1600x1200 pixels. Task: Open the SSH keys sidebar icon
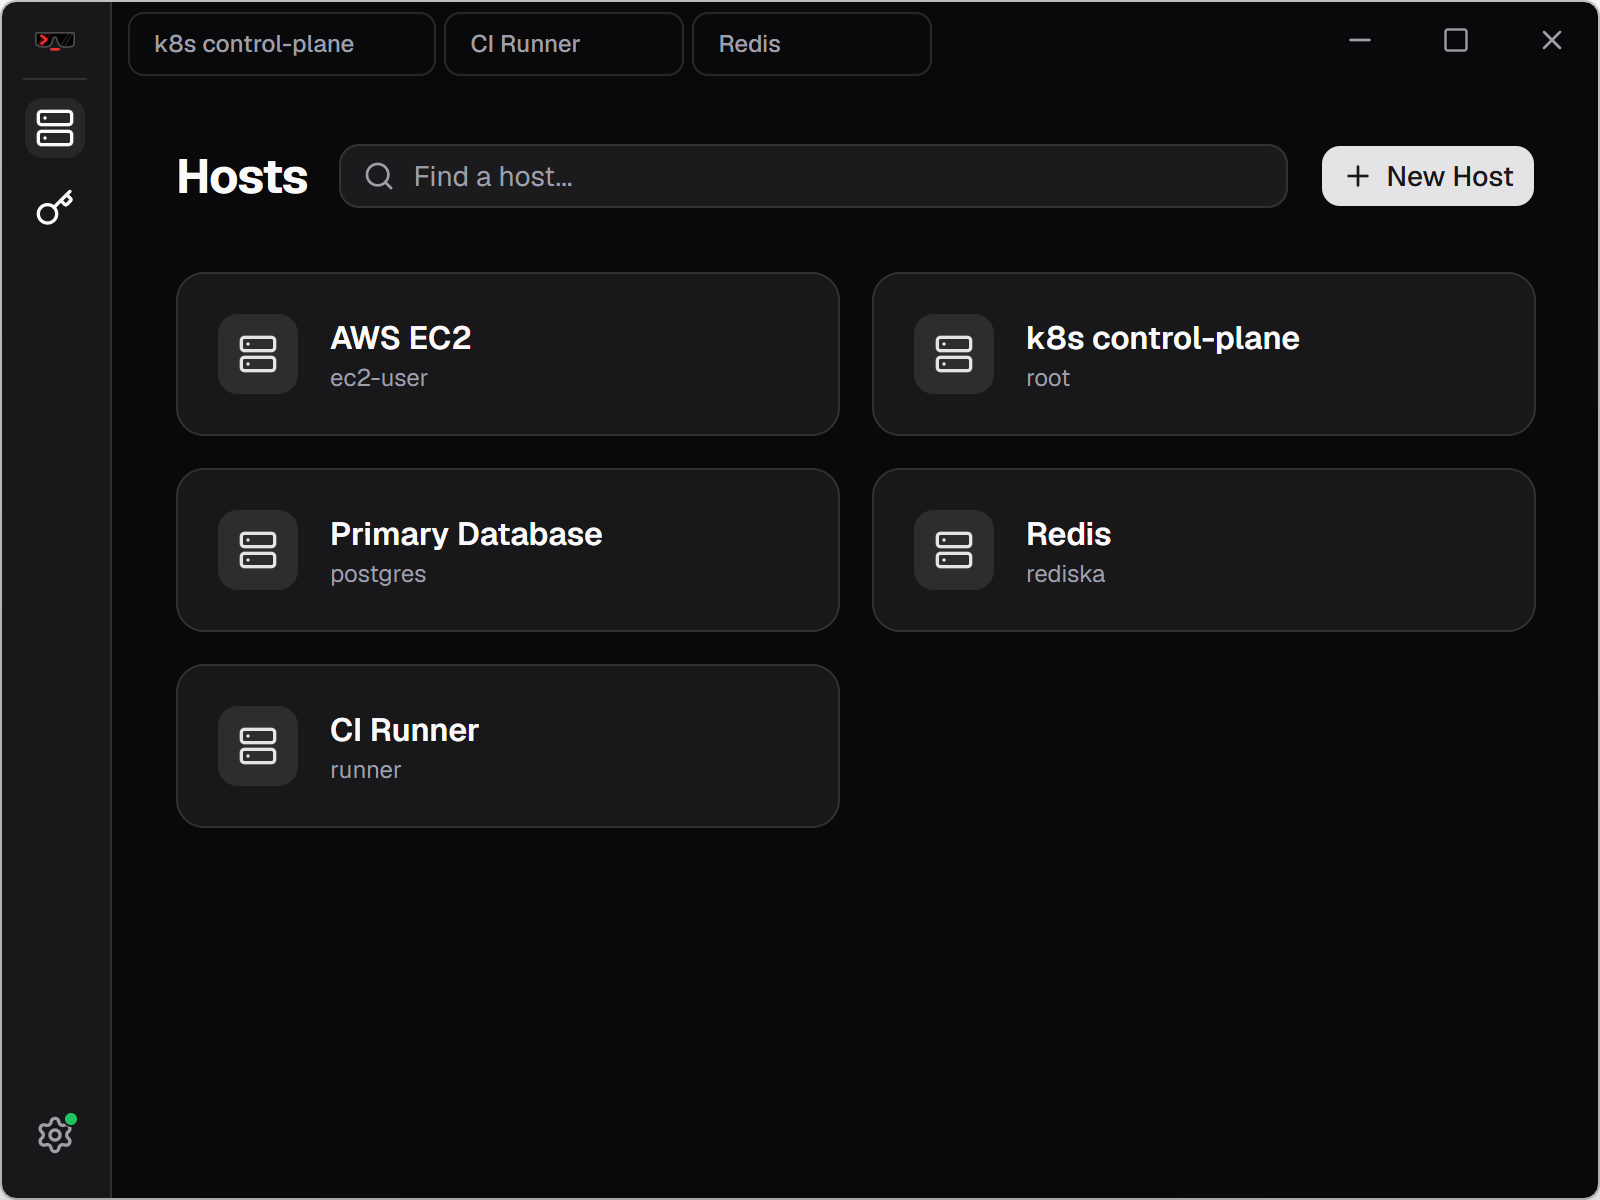tap(55, 207)
